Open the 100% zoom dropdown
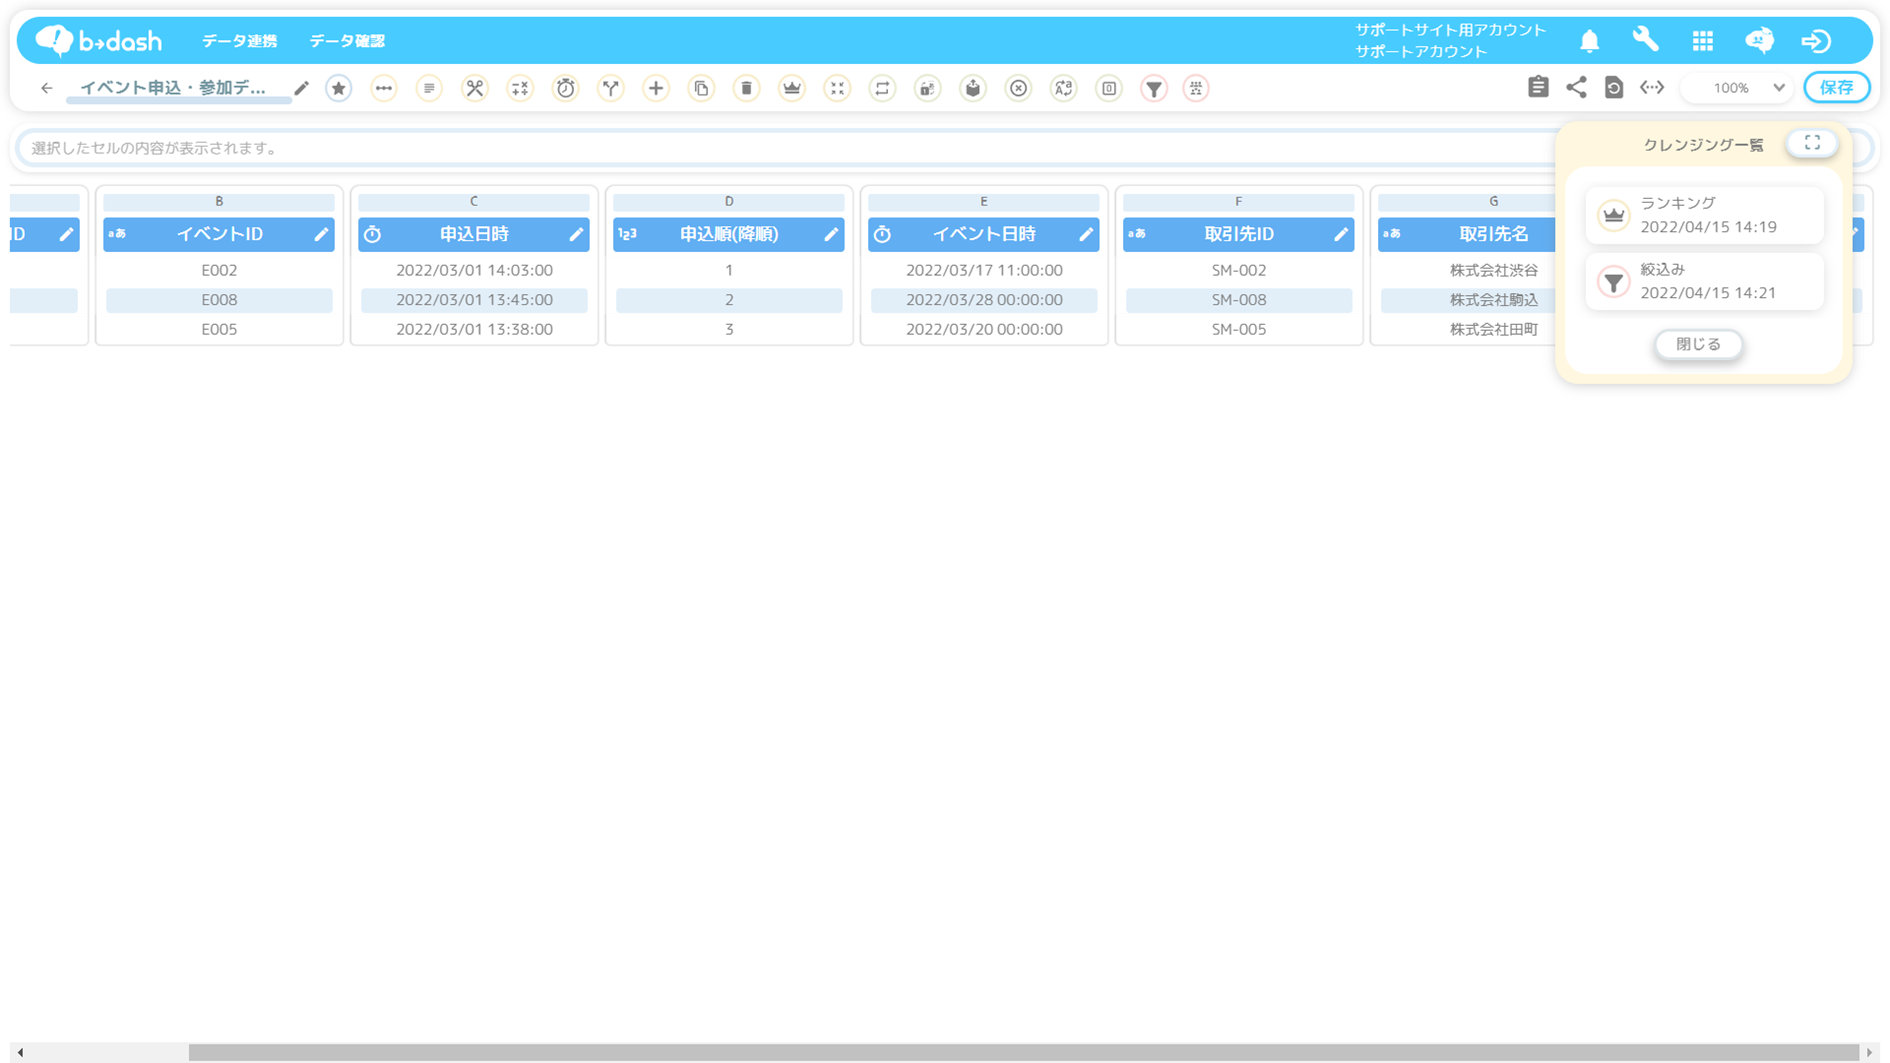Image resolution: width=1890 pixels, height=1063 pixels. pyautogui.click(x=1739, y=88)
